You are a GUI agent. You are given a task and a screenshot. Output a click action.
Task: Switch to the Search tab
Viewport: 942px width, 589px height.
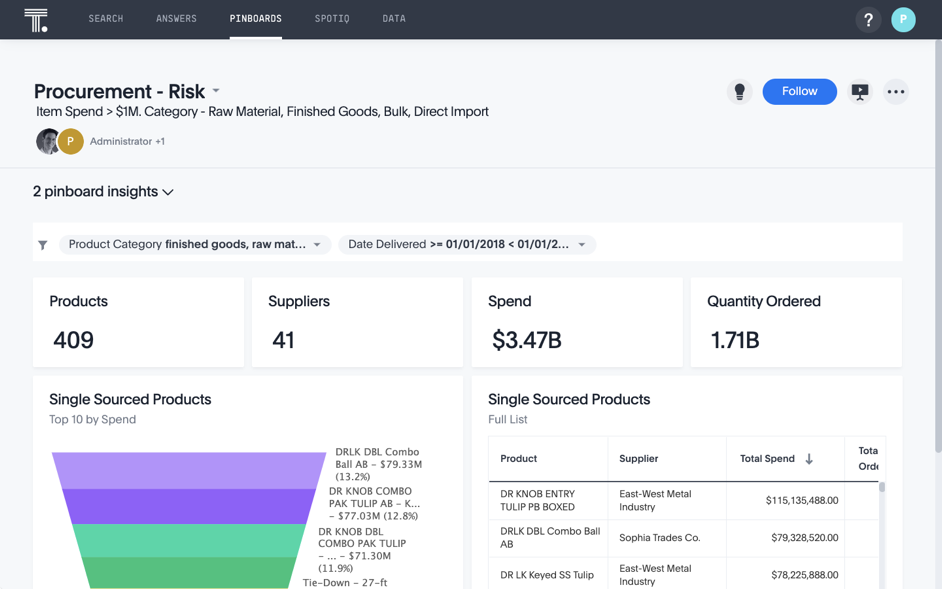pos(106,19)
